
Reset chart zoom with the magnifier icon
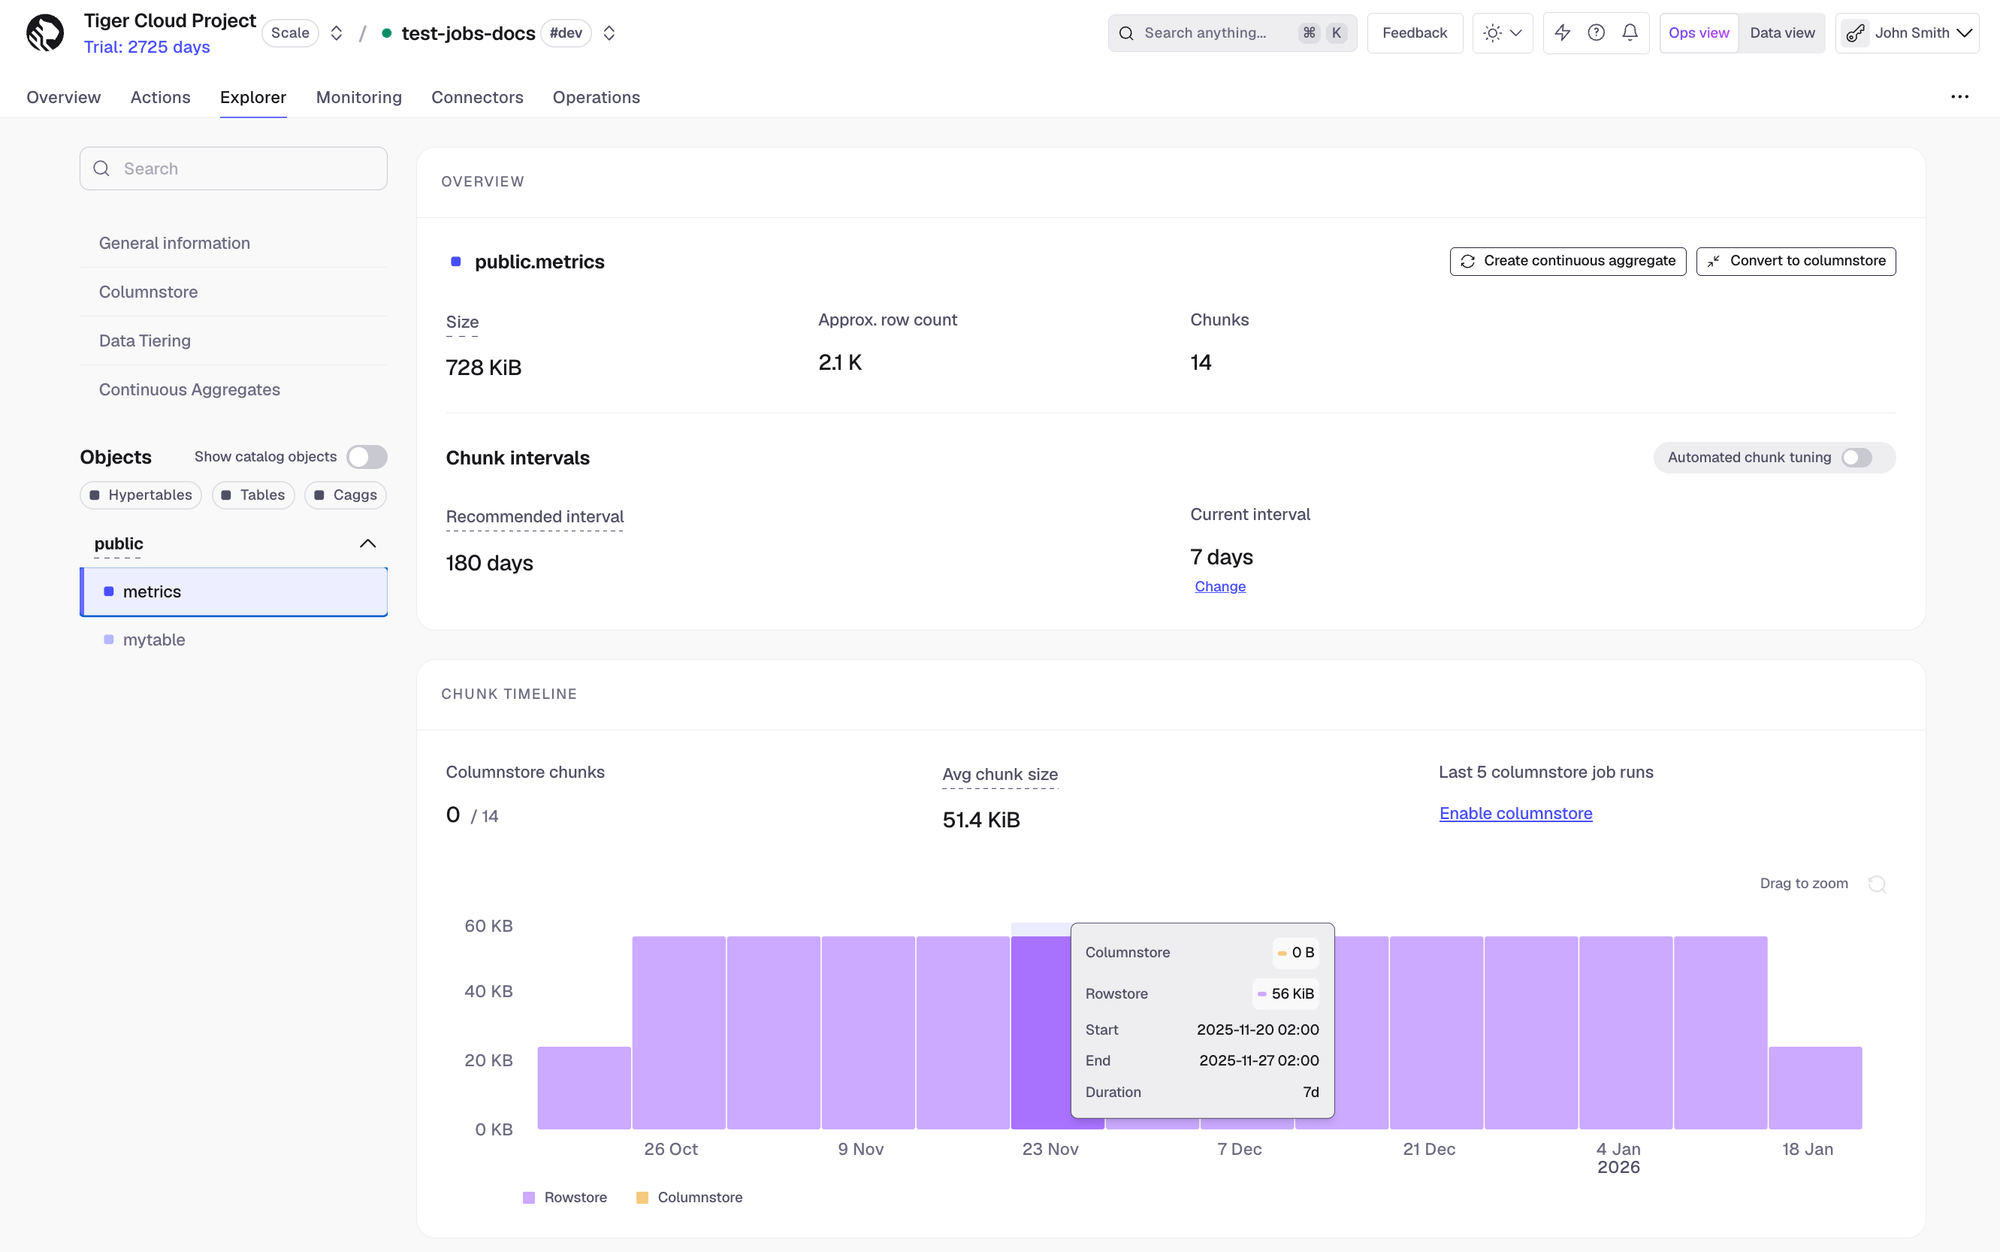(x=1877, y=884)
